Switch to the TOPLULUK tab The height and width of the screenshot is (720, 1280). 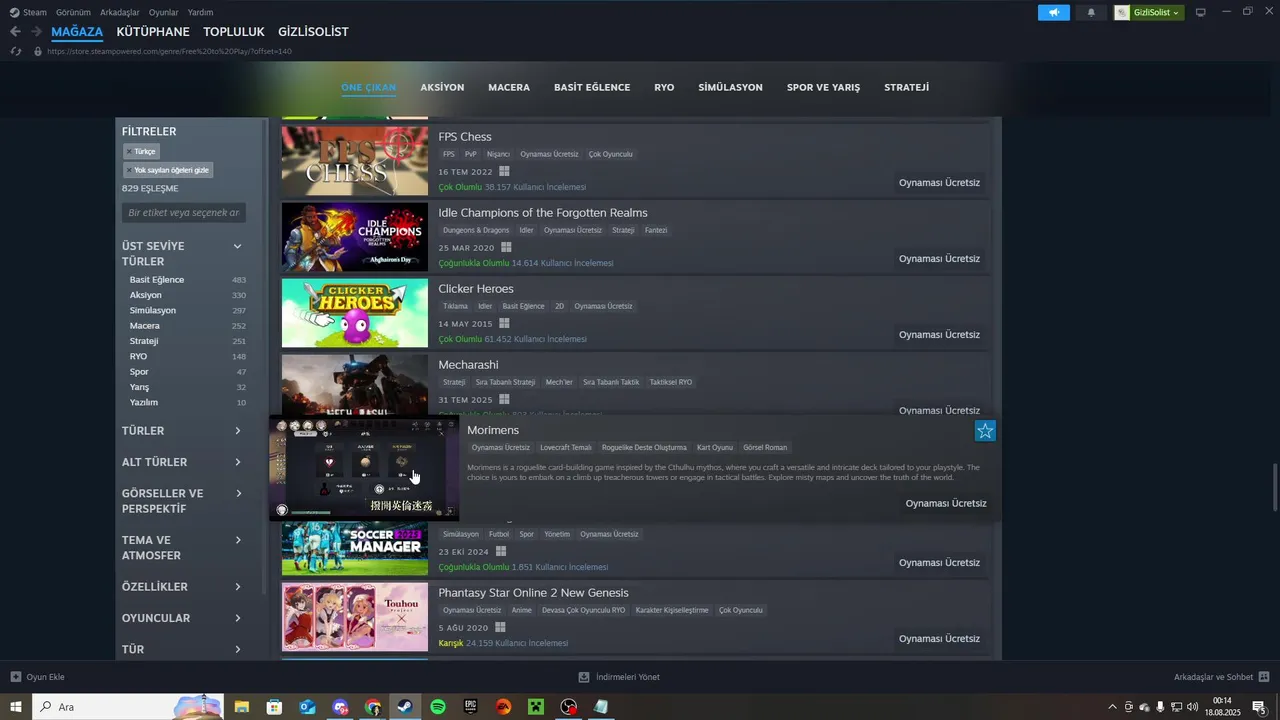coord(234,32)
